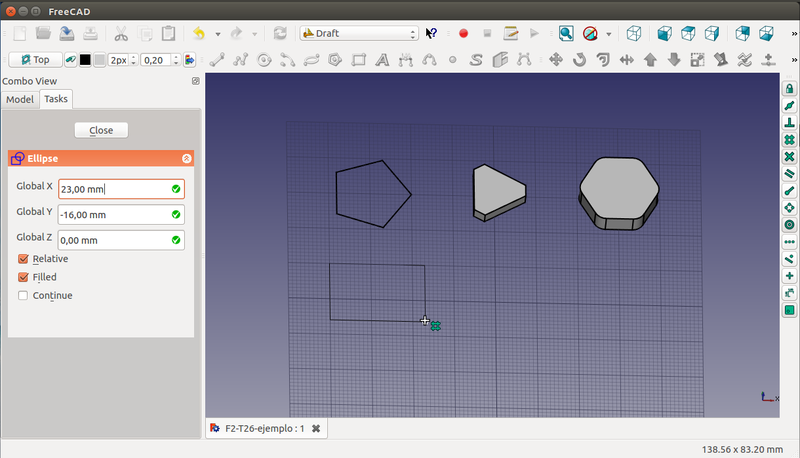Open the Draft workbench dropdown
This screenshot has height=458, width=800.
click(358, 33)
